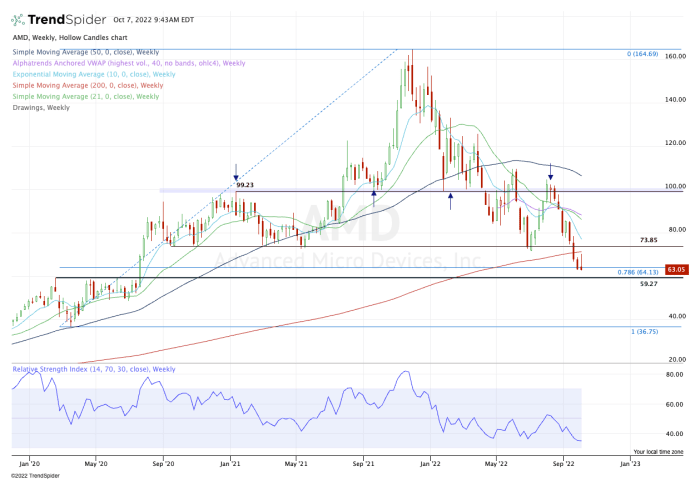Image resolution: width=700 pixels, height=481 pixels.
Task: Click the up arrow marker near Jan '22
Action: (451, 200)
